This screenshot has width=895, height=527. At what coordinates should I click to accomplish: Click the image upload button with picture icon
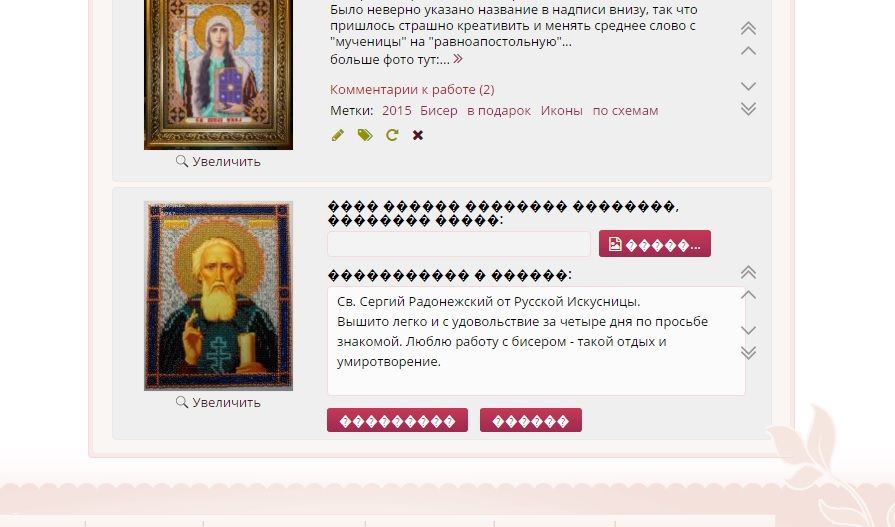click(655, 244)
